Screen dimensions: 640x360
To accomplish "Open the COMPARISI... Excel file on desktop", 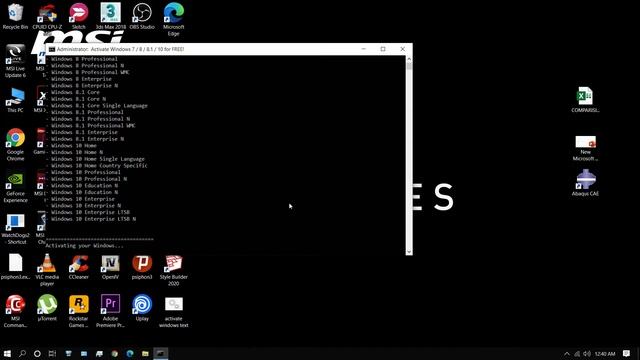I will tap(585, 100).
